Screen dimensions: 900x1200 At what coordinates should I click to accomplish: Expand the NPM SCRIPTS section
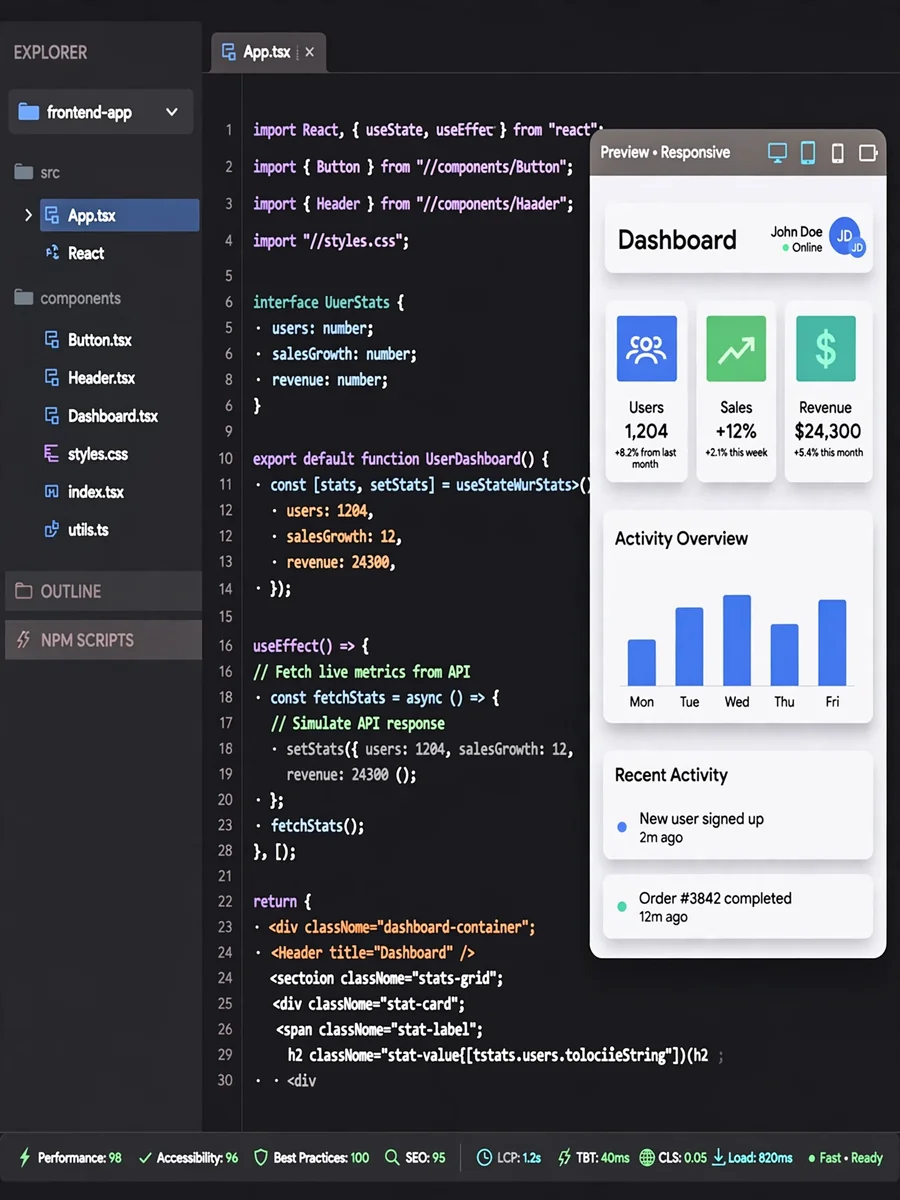click(x=103, y=640)
